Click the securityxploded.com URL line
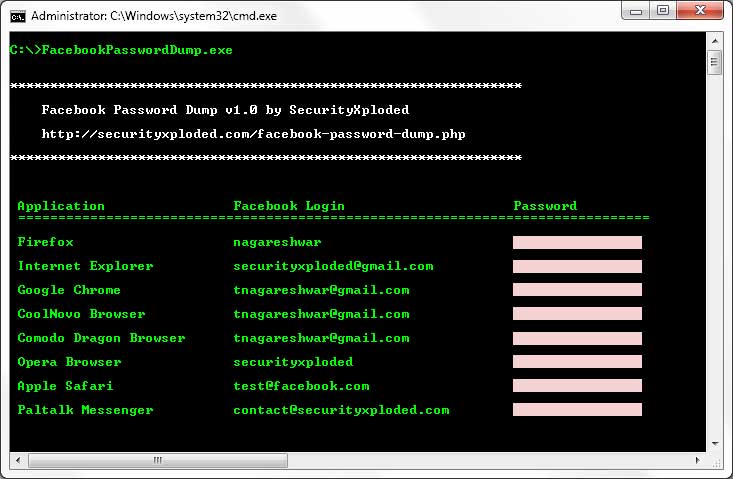 coord(253,134)
